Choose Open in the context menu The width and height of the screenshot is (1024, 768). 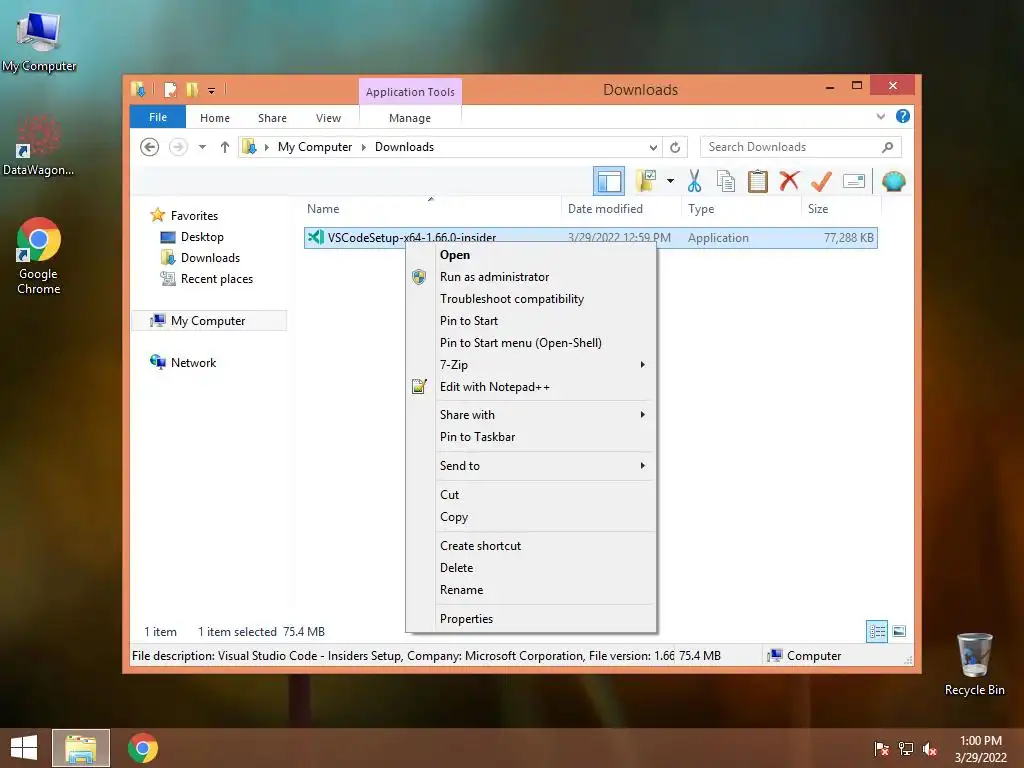(531, 255)
